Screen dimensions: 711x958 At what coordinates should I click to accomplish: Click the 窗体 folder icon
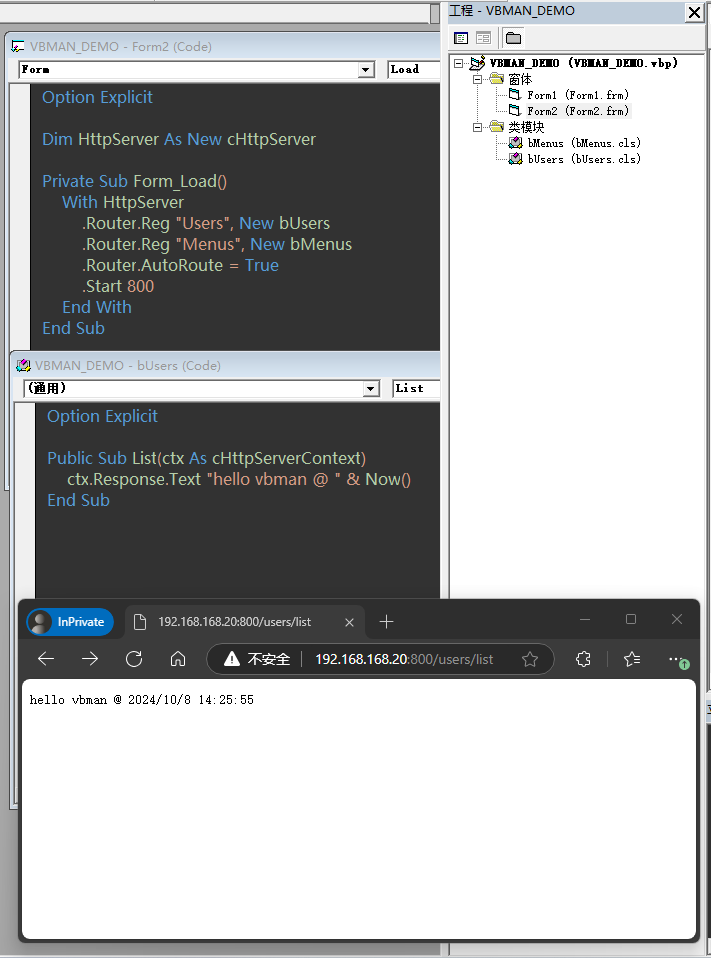tap(497, 79)
